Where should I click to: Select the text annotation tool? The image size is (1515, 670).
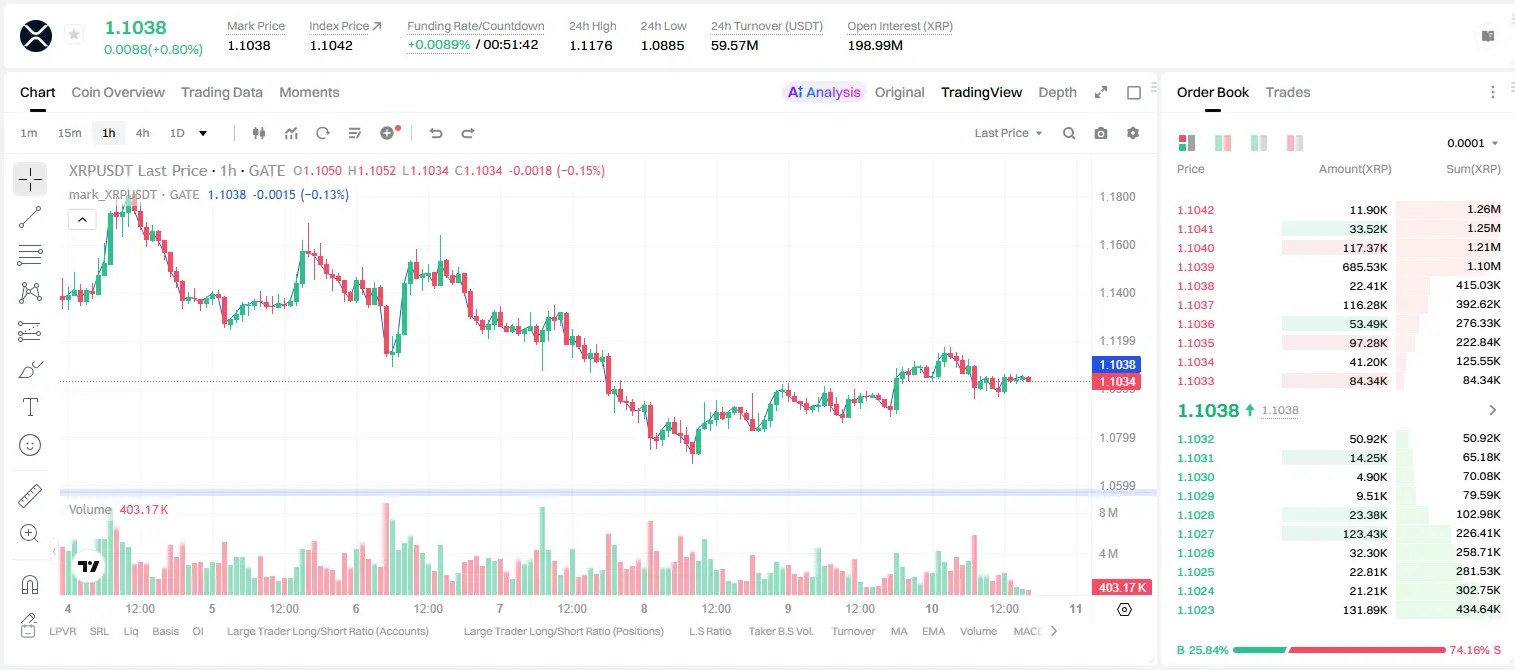point(30,407)
